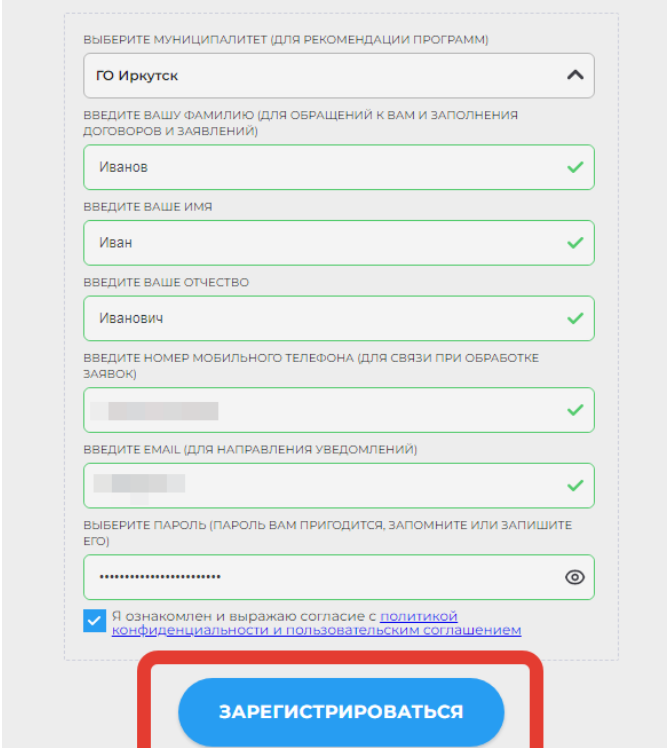Image resolution: width=668 pixels, height=748 pixels.
Task: Open the "ГО Иркутск" municipality selector
Action: 320,75
